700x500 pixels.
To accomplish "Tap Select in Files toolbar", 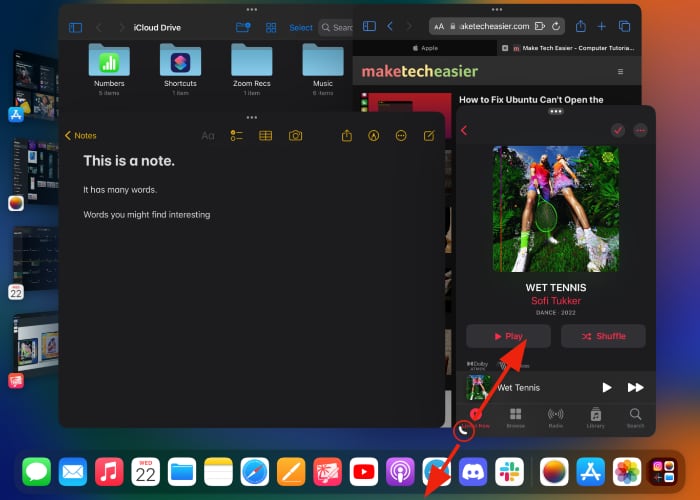I will [300, 28].
